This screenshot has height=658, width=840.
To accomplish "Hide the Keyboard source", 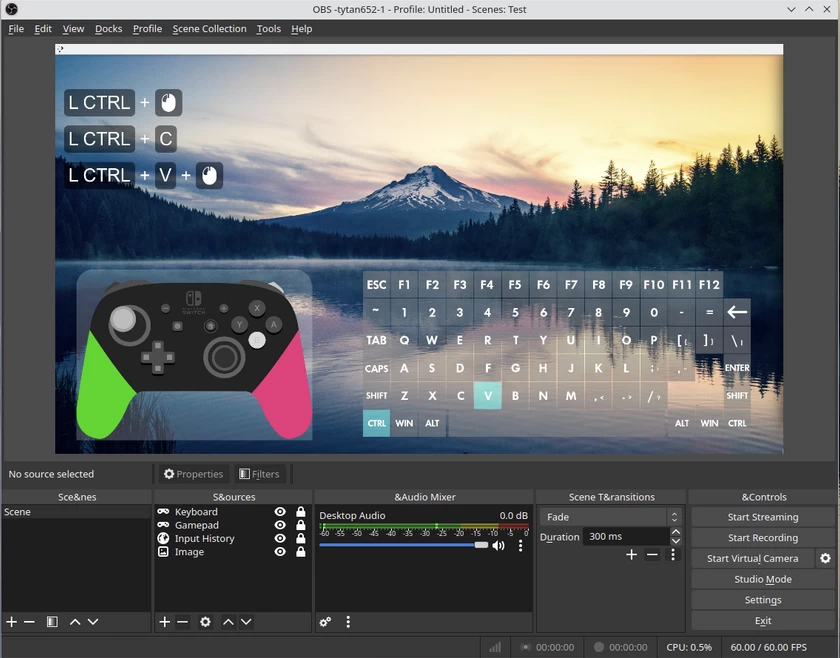I will point(280,512).
